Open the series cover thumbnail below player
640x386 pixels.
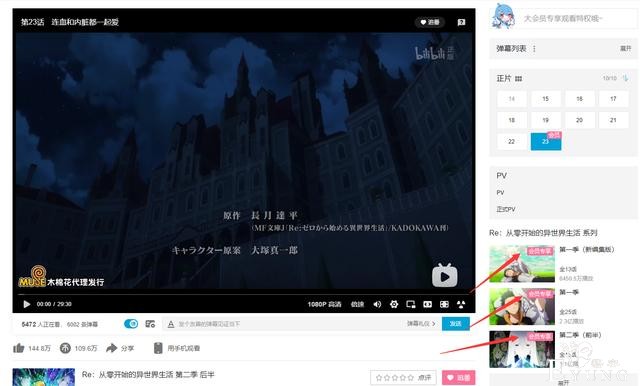coord(44,377)
